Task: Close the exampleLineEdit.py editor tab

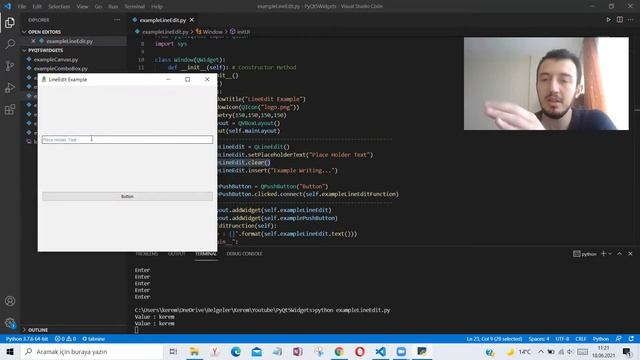Action: point(192,20)
